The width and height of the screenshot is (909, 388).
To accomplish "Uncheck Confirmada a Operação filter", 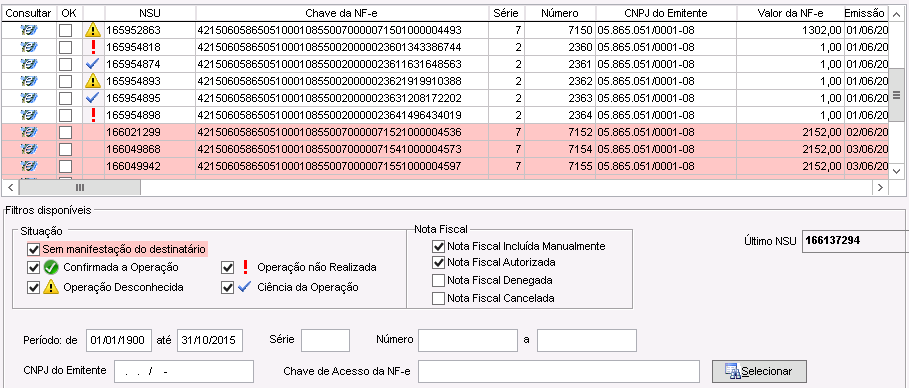I will click(33, 267).
